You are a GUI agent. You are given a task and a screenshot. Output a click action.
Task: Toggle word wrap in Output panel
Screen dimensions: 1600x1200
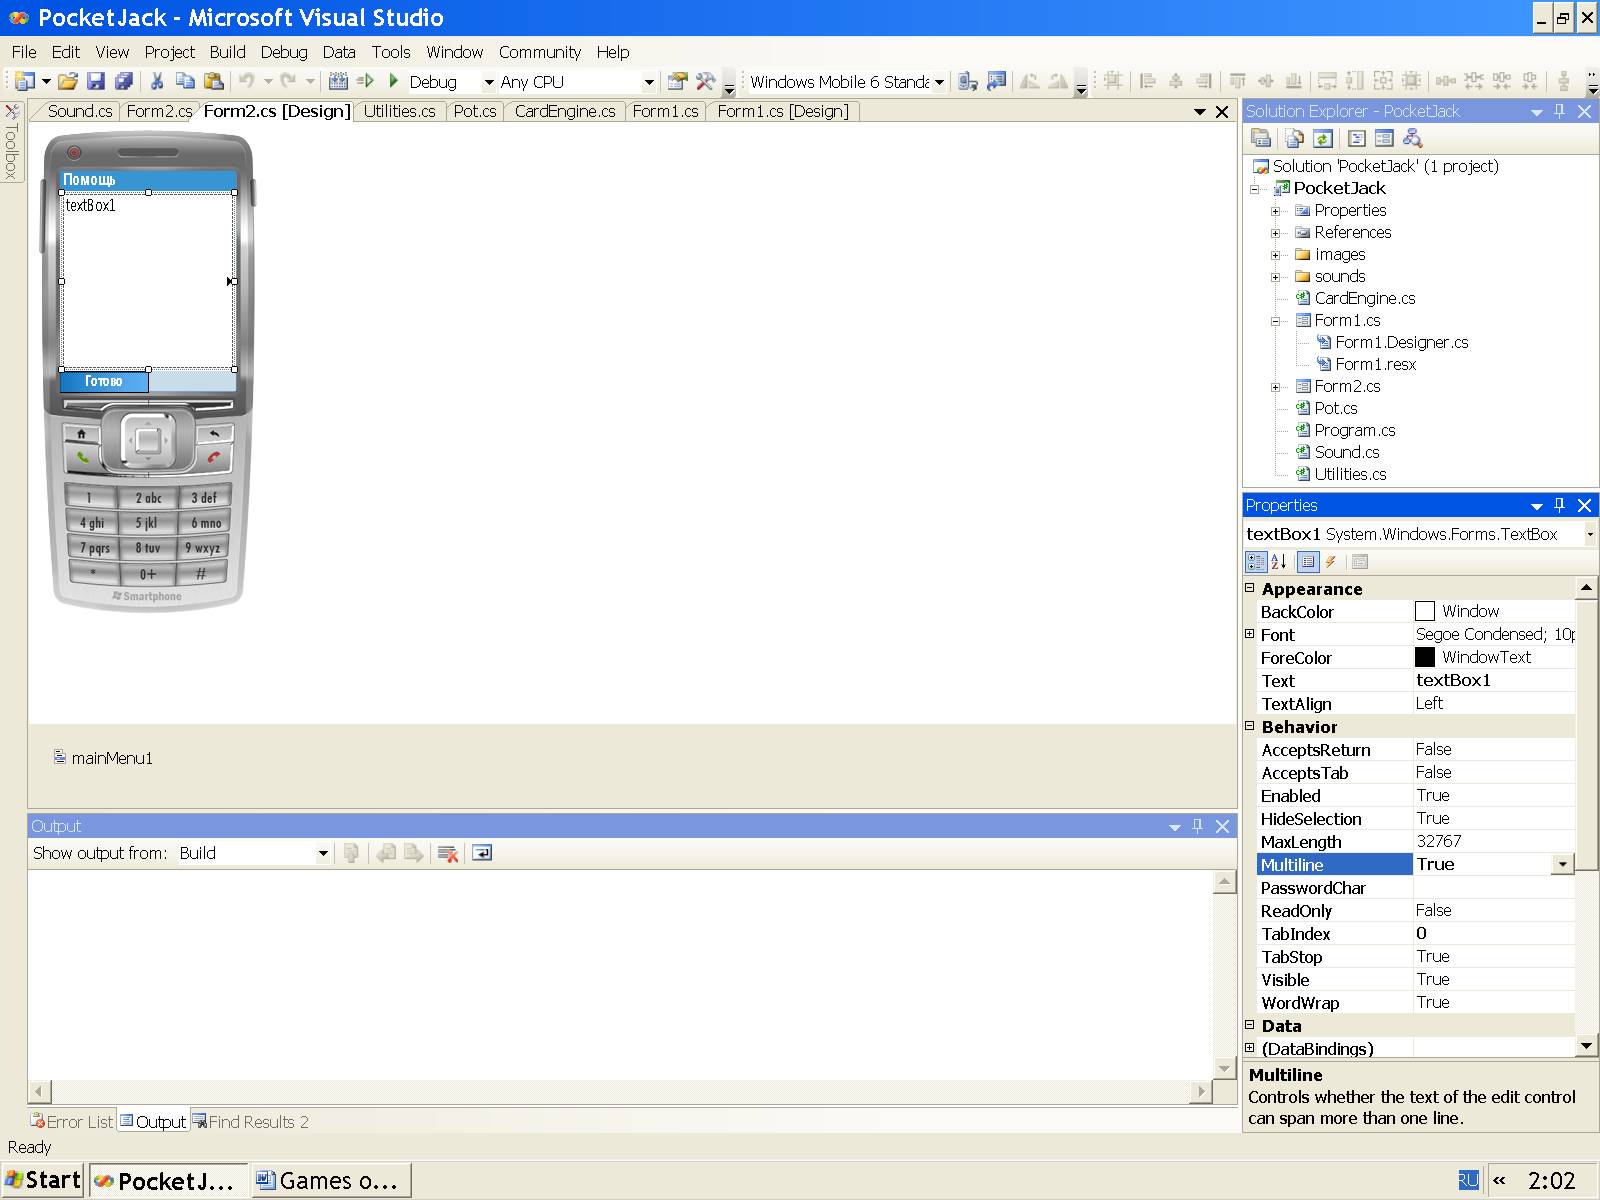[482, 853]
